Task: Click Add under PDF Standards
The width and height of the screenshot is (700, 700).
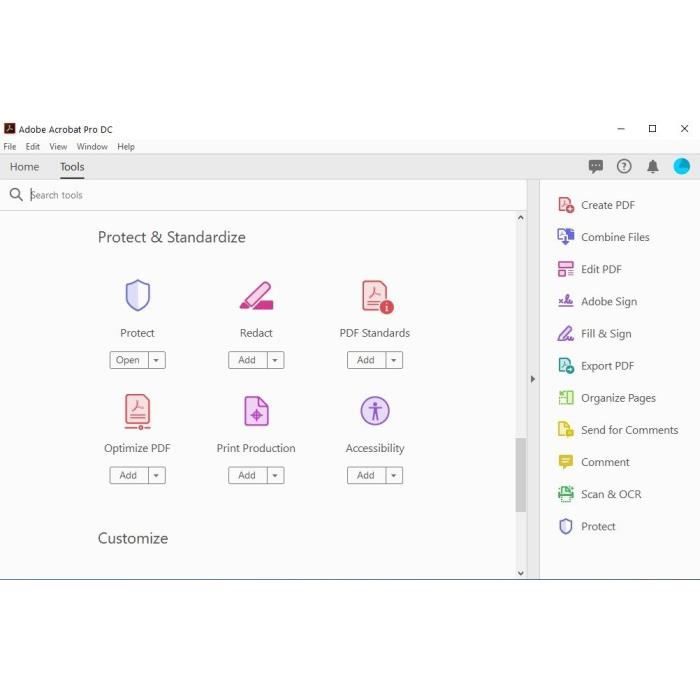Action: 366,360
